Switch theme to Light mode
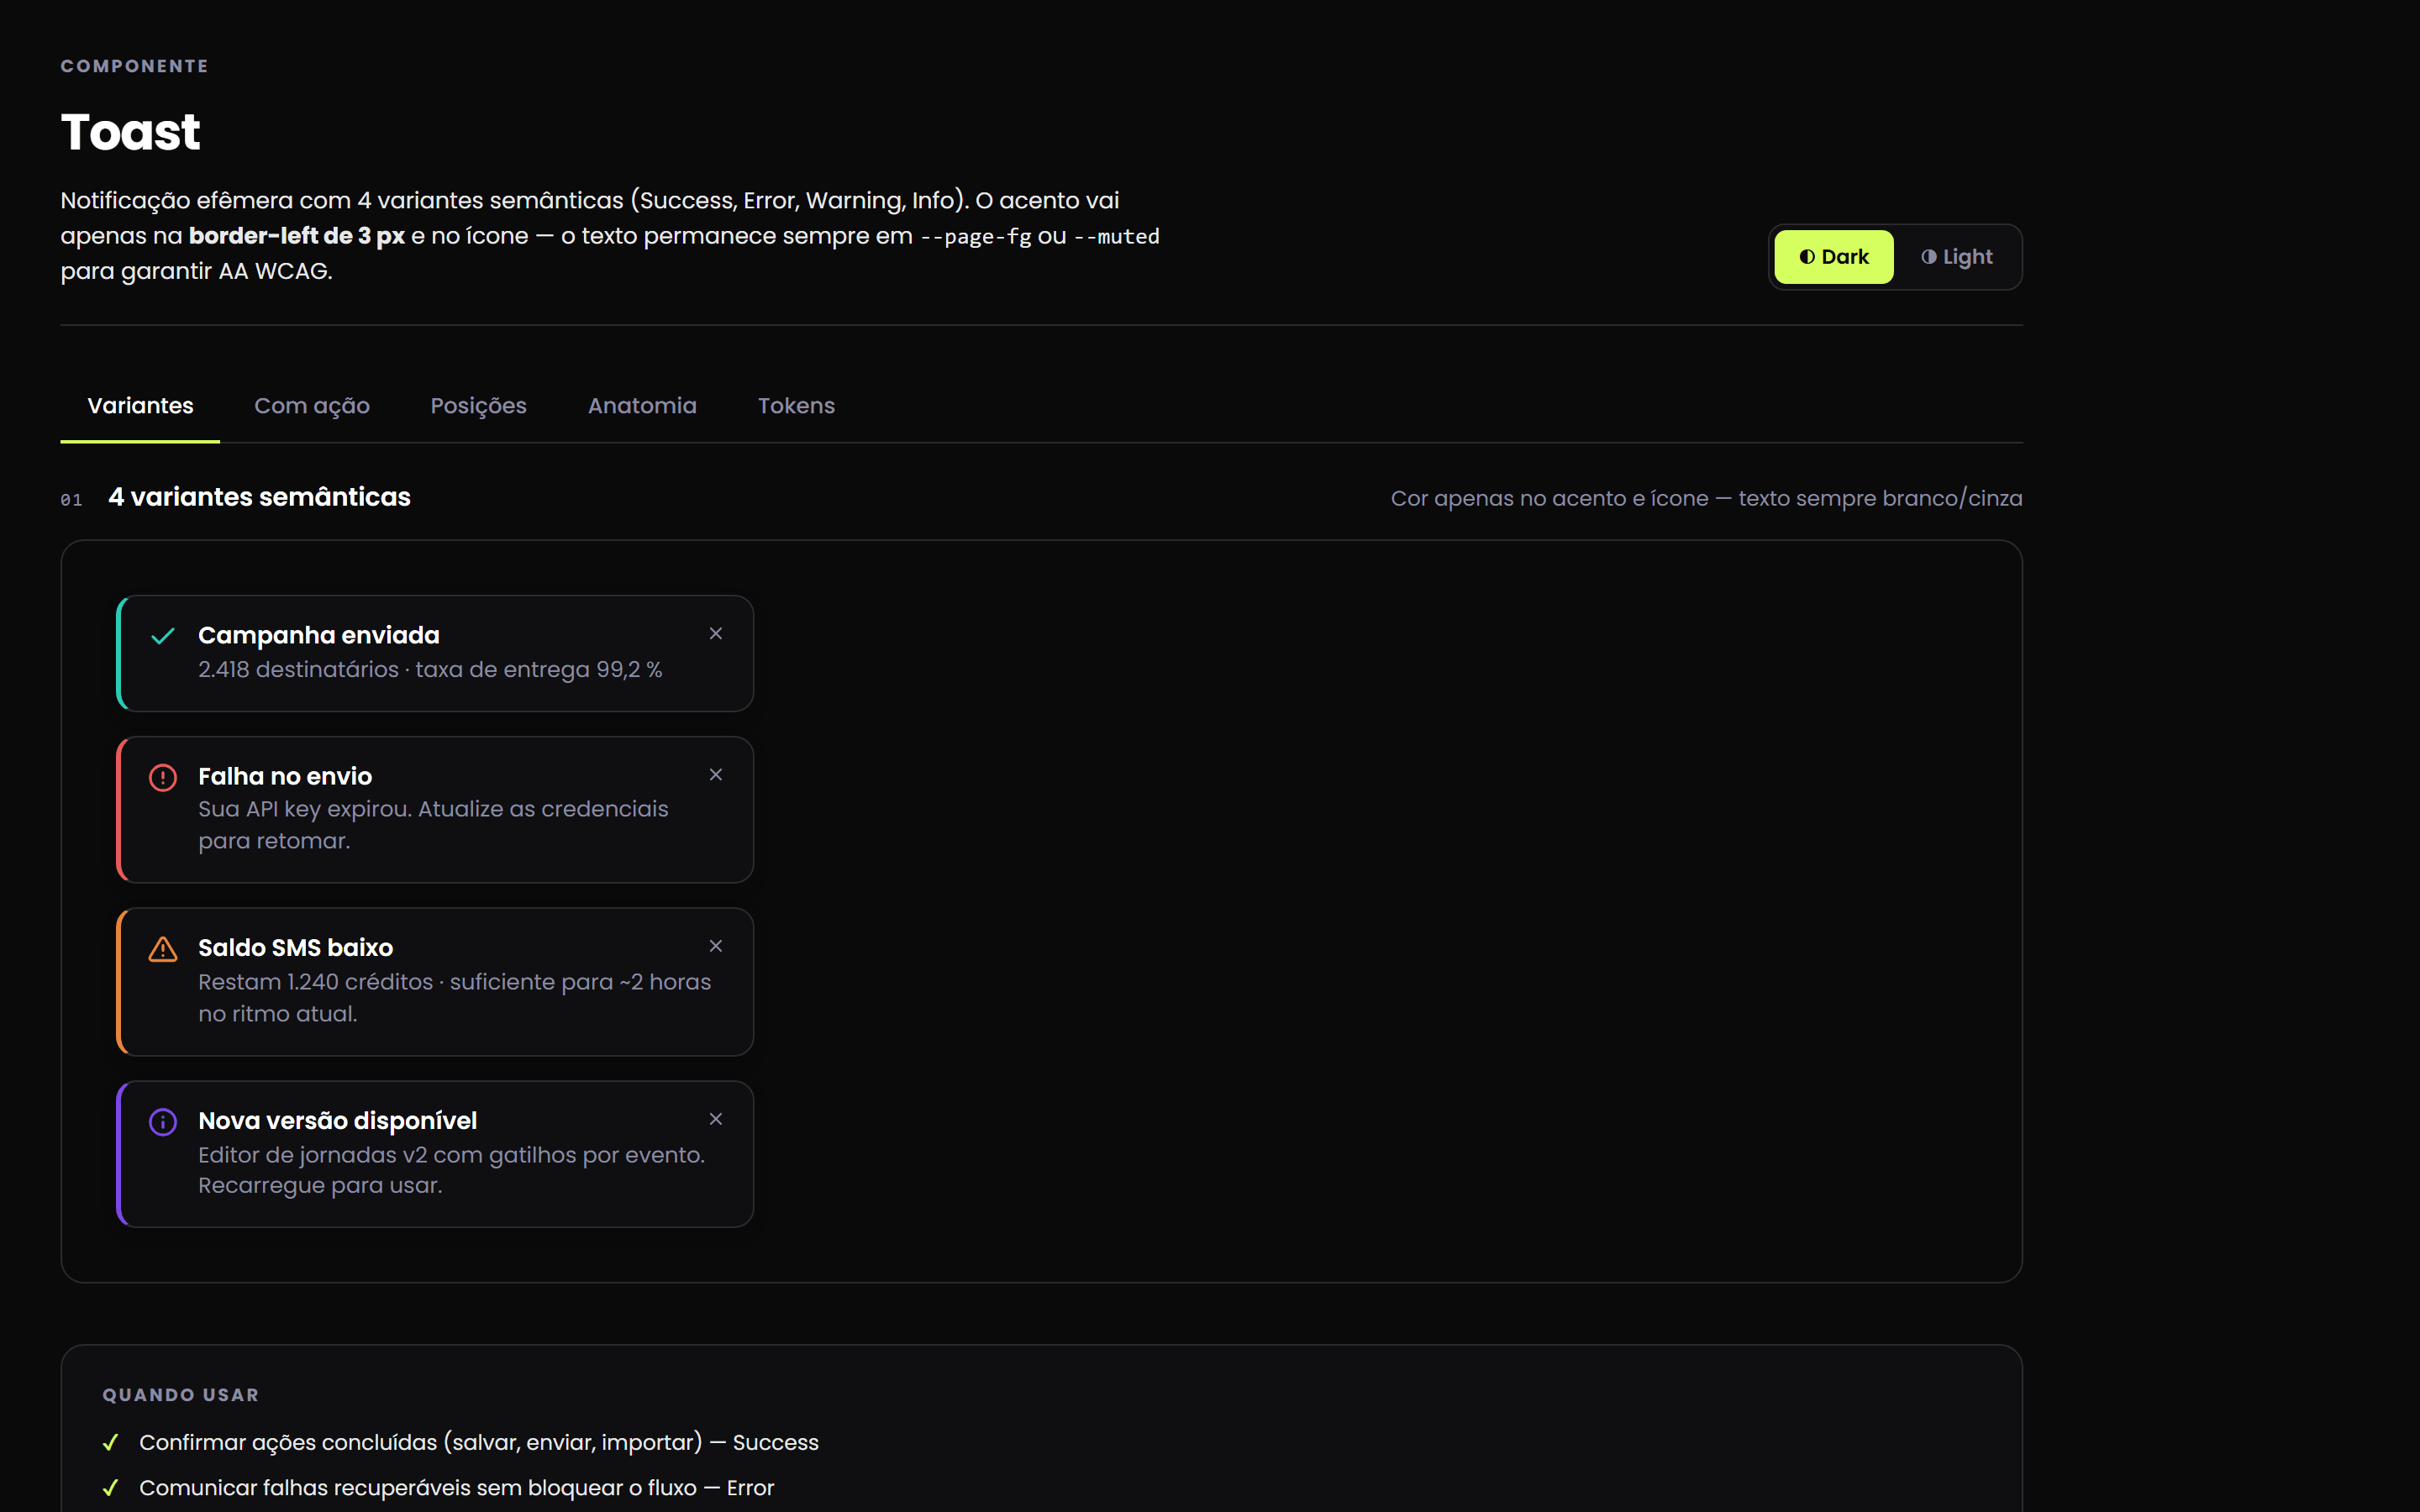 [x=1956, y=257]
